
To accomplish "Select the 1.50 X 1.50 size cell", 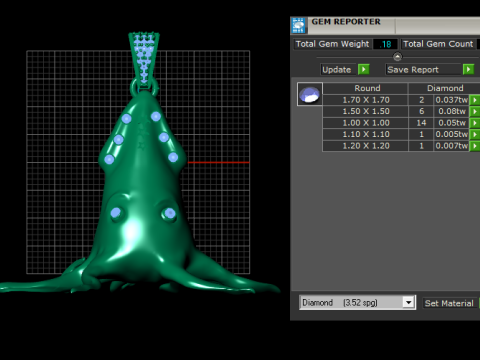I will [x=366, y=111].
